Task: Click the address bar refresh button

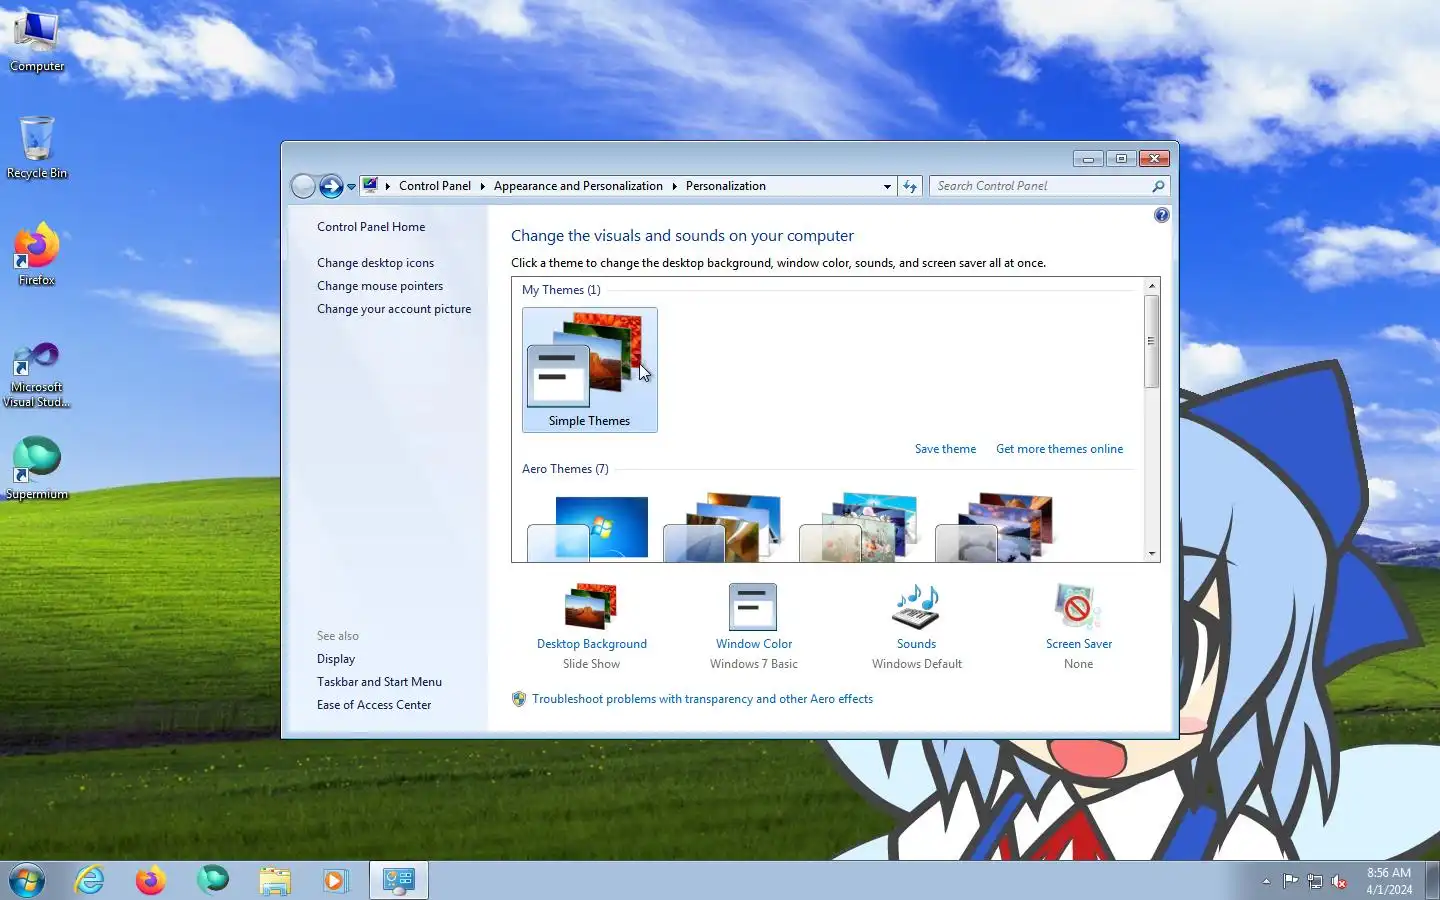Action: click(909, 186)
